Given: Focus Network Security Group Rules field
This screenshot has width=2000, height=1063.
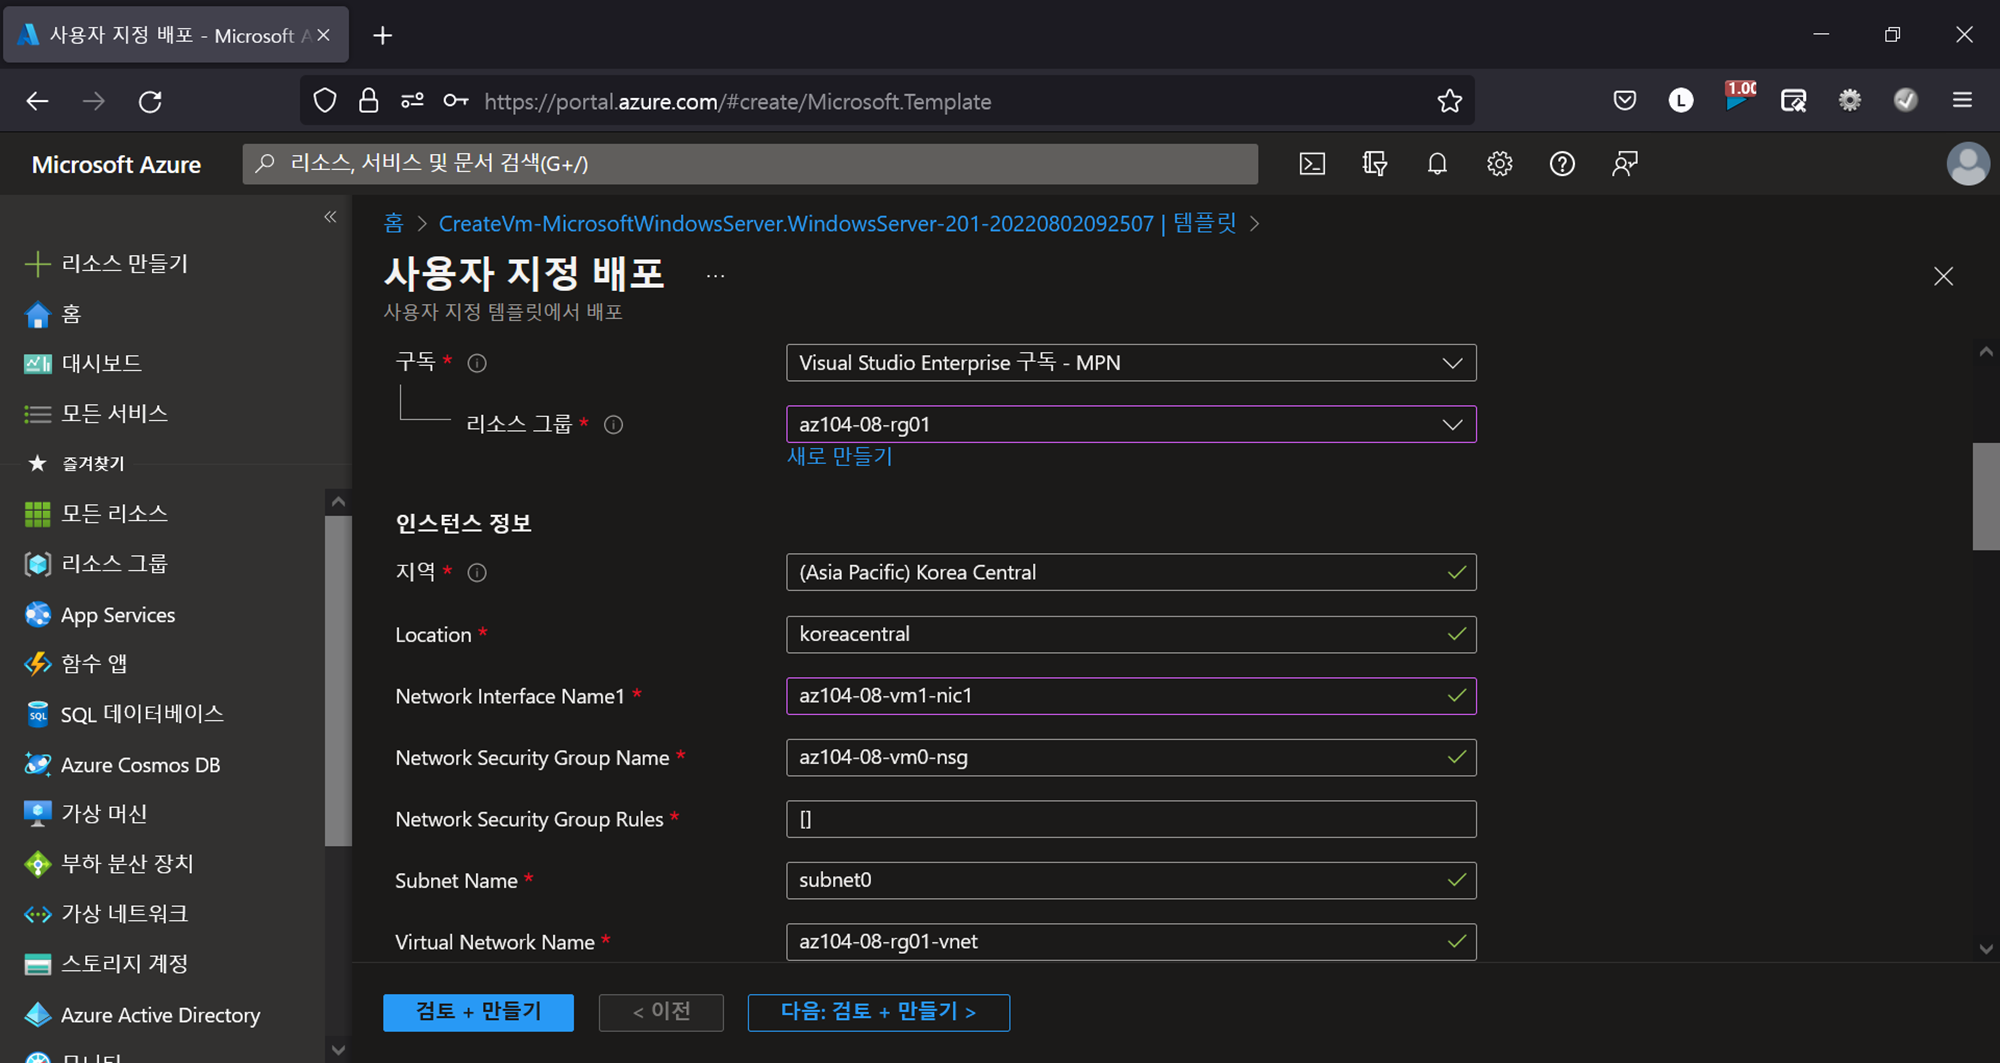Looking at the screenshot, I should coord(1131,819).
